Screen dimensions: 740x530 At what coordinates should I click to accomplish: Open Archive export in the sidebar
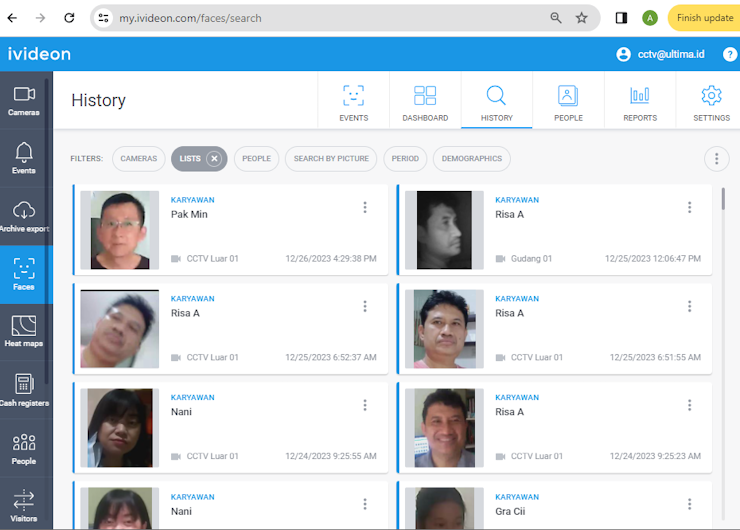24,216
